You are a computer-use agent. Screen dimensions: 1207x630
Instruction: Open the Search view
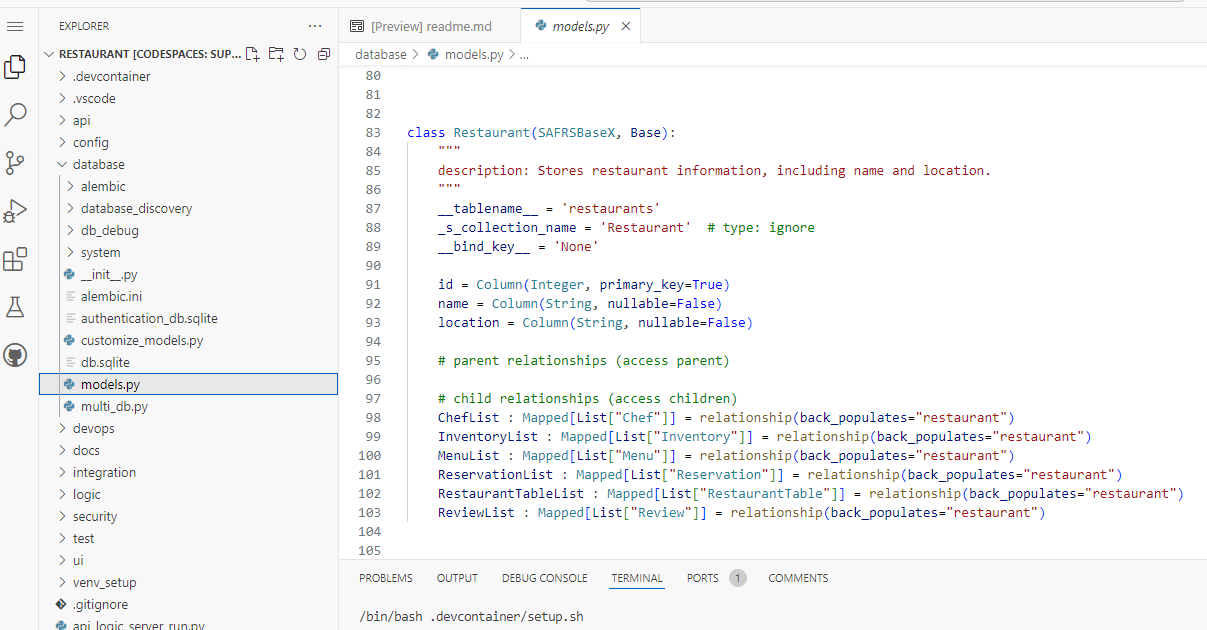(x=15, y=115)
